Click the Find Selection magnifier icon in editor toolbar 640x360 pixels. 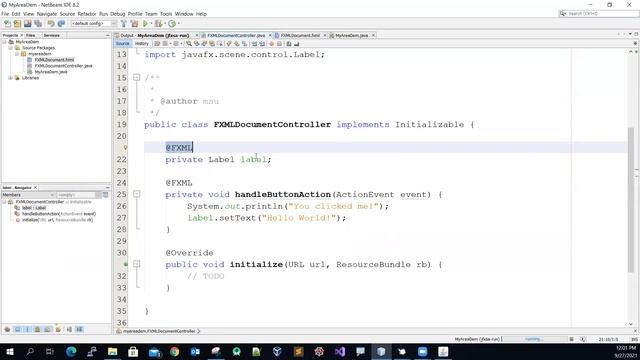tap(189, 44)
